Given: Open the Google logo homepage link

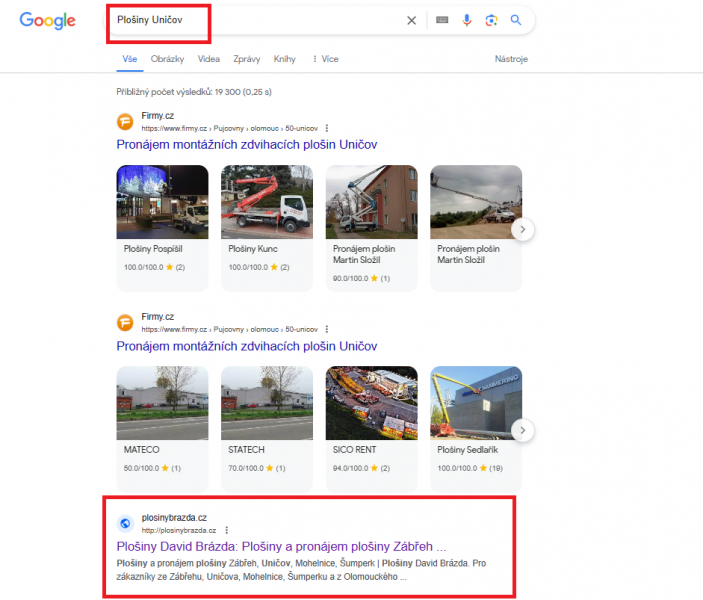Looking at the screenshot, I should click(x=48, y=20).
